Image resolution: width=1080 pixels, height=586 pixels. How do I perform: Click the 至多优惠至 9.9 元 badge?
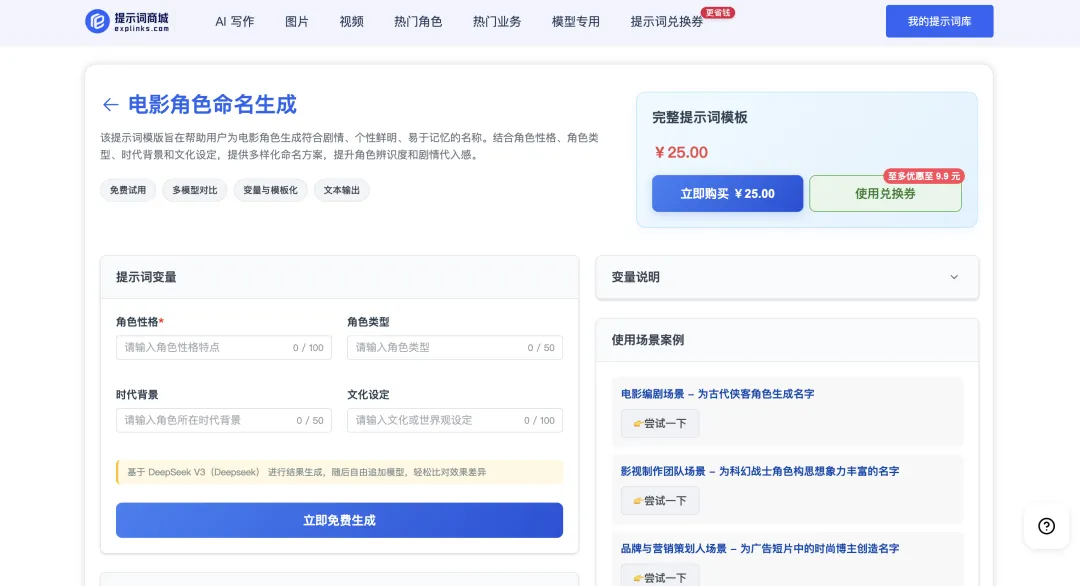click(923, 176)
